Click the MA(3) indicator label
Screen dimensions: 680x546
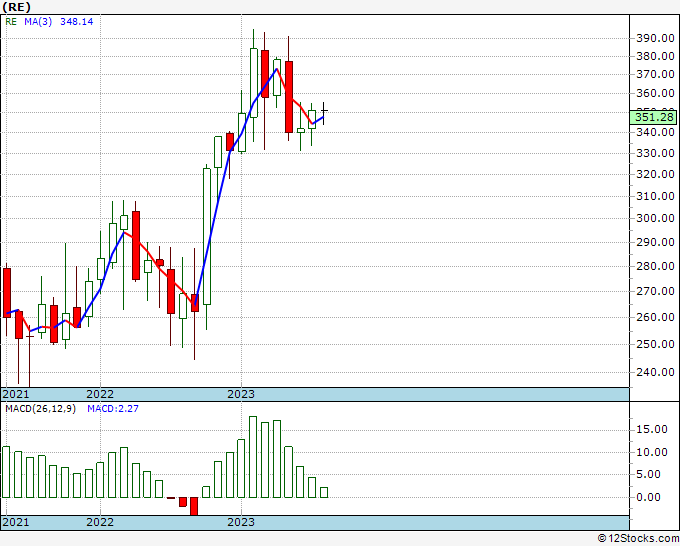(38, 21)
